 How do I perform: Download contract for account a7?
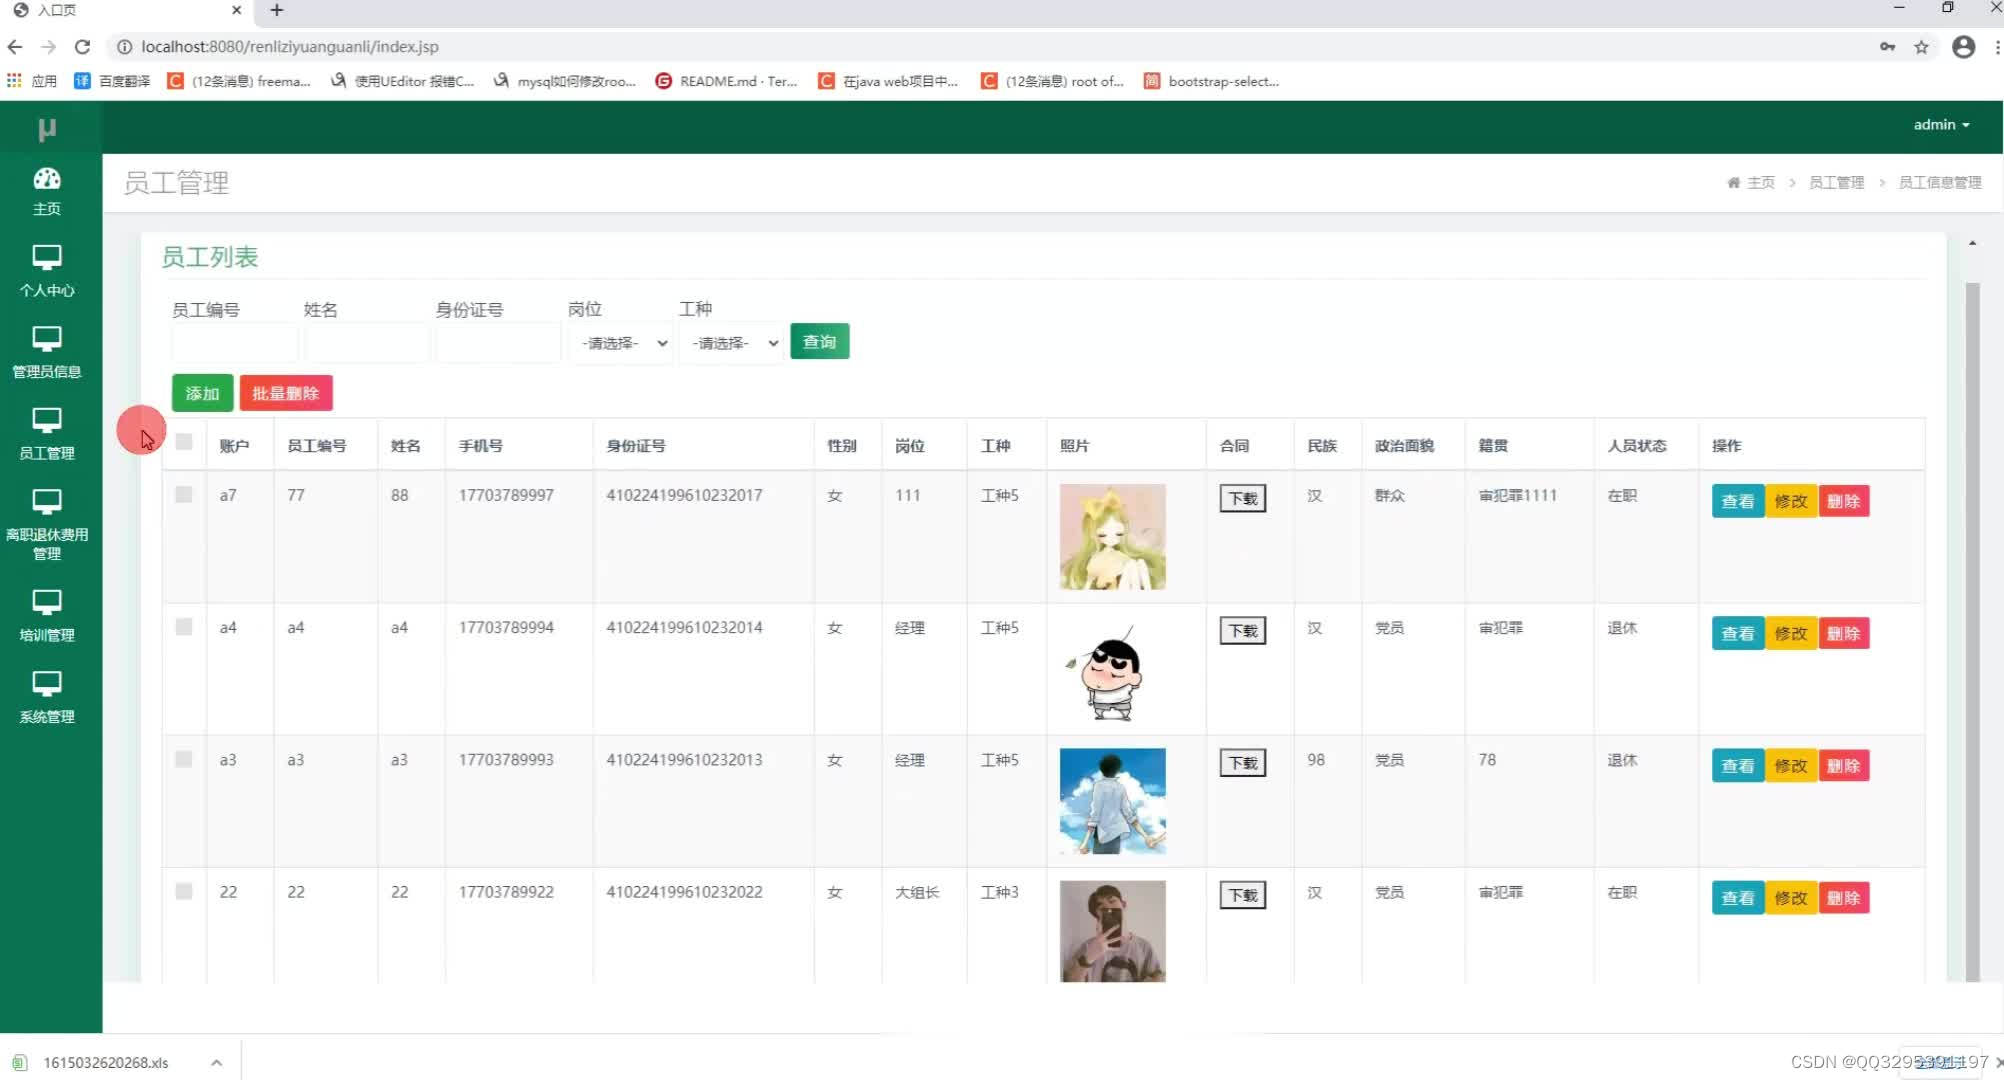click(1243, 498)
